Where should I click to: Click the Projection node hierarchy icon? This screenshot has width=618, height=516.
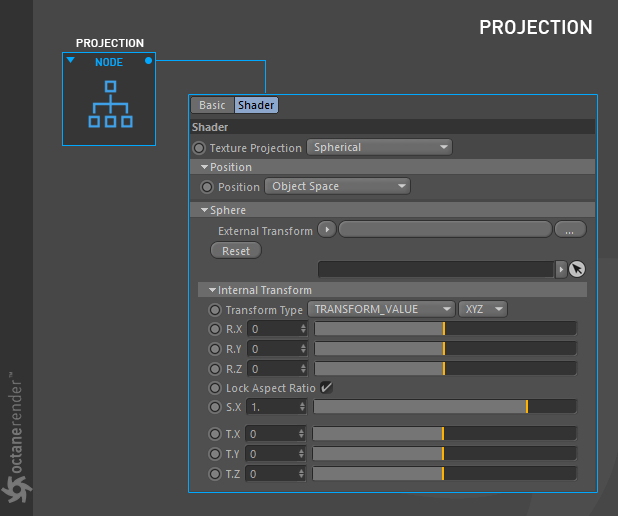point(110,104)
